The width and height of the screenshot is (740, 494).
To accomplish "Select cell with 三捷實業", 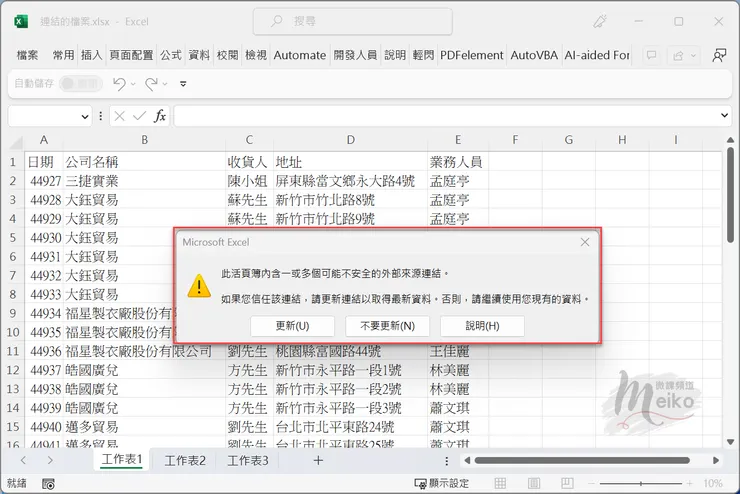I will [144, 181].
